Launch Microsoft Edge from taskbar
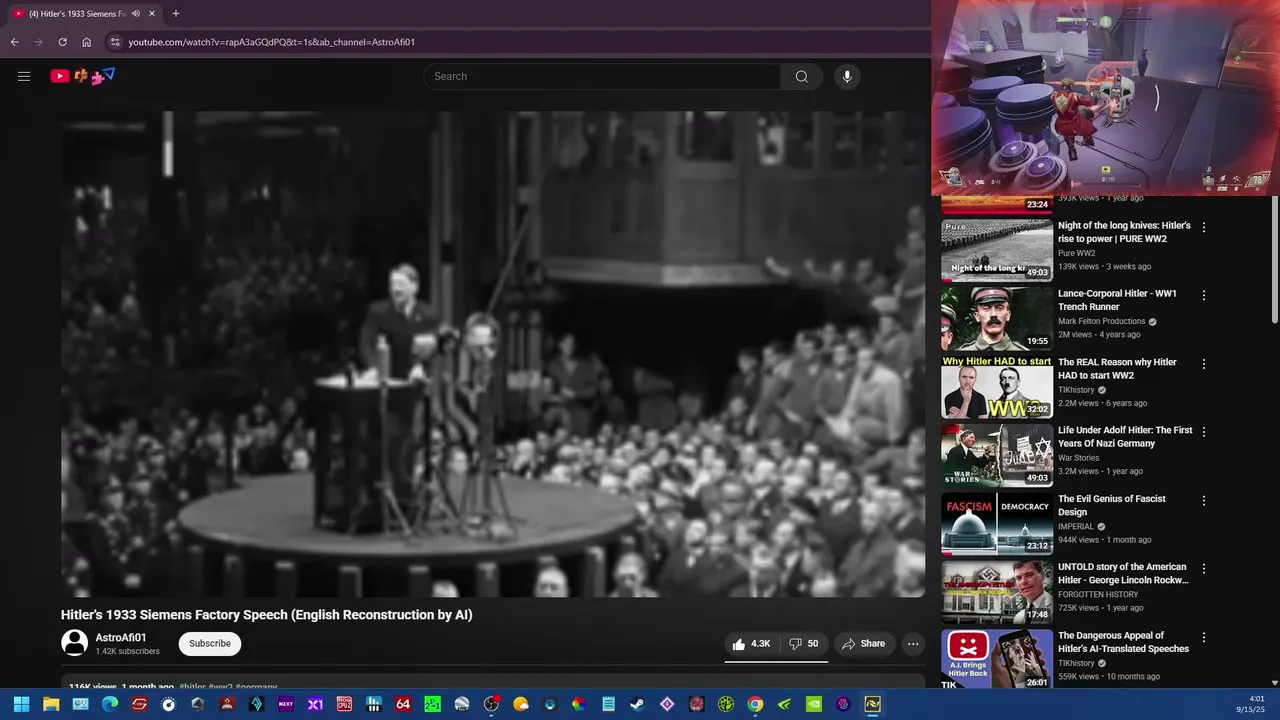 (110, 705)
